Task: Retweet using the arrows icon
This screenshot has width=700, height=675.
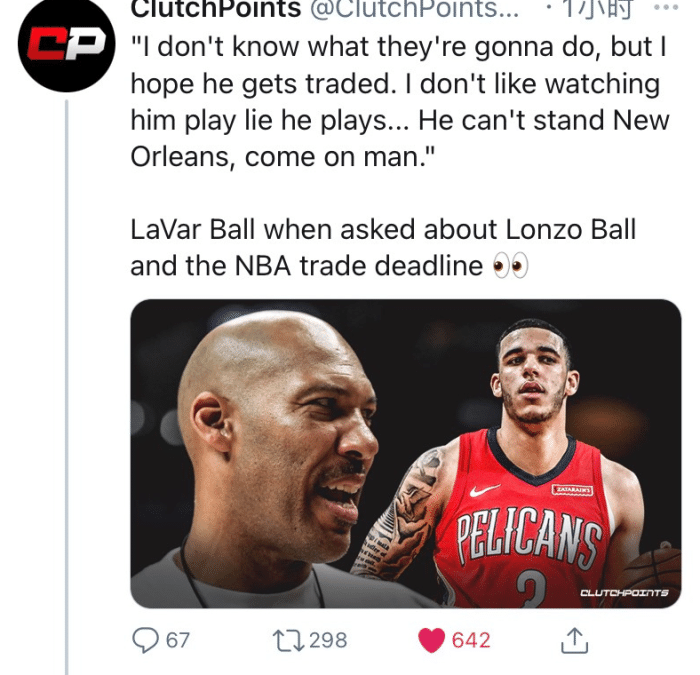Action: [288, 640]
